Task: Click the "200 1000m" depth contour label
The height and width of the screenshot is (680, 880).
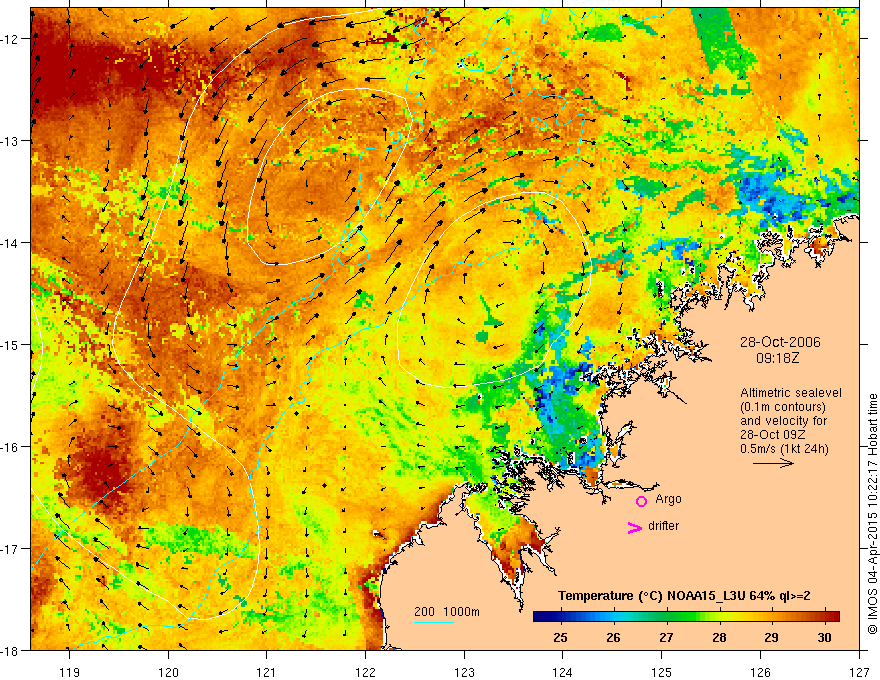Action: pos(447,612)
